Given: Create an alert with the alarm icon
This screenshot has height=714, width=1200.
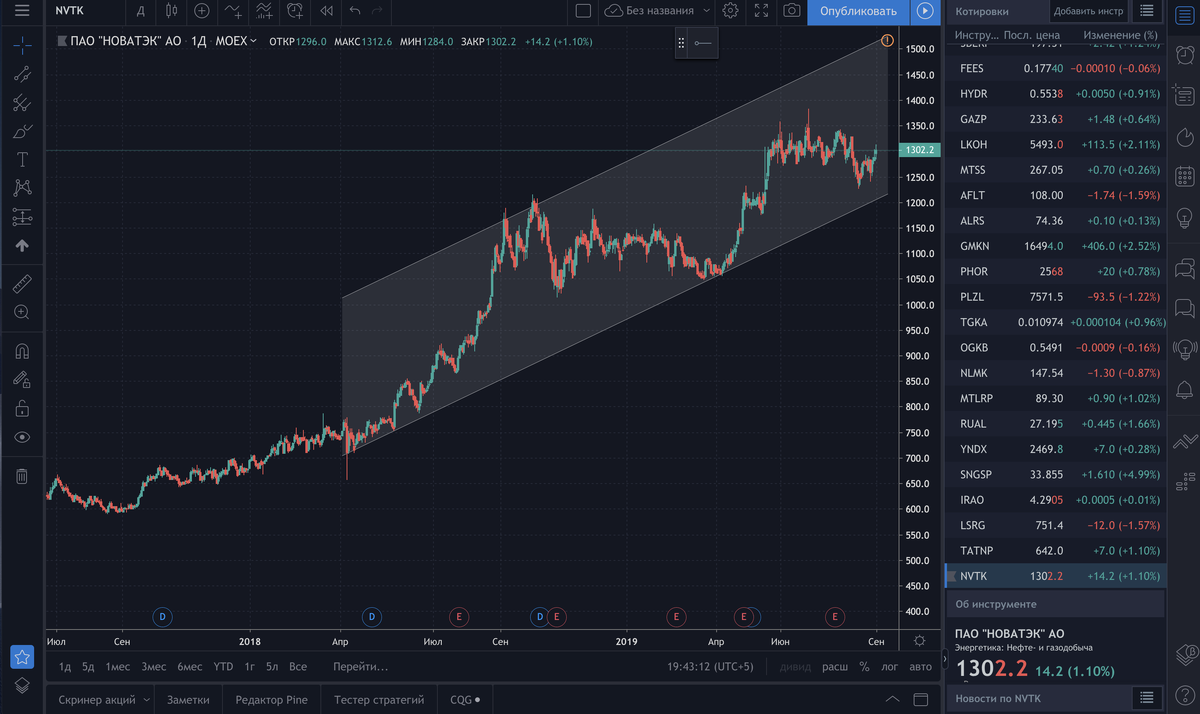Looking at the screenshot, I should [295, 11].
